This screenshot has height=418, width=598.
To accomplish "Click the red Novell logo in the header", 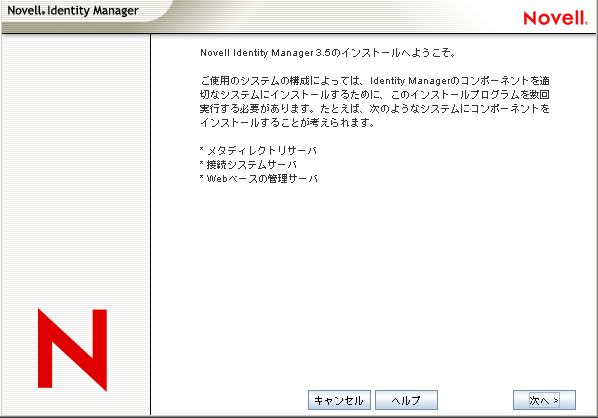I will (555, 18).
